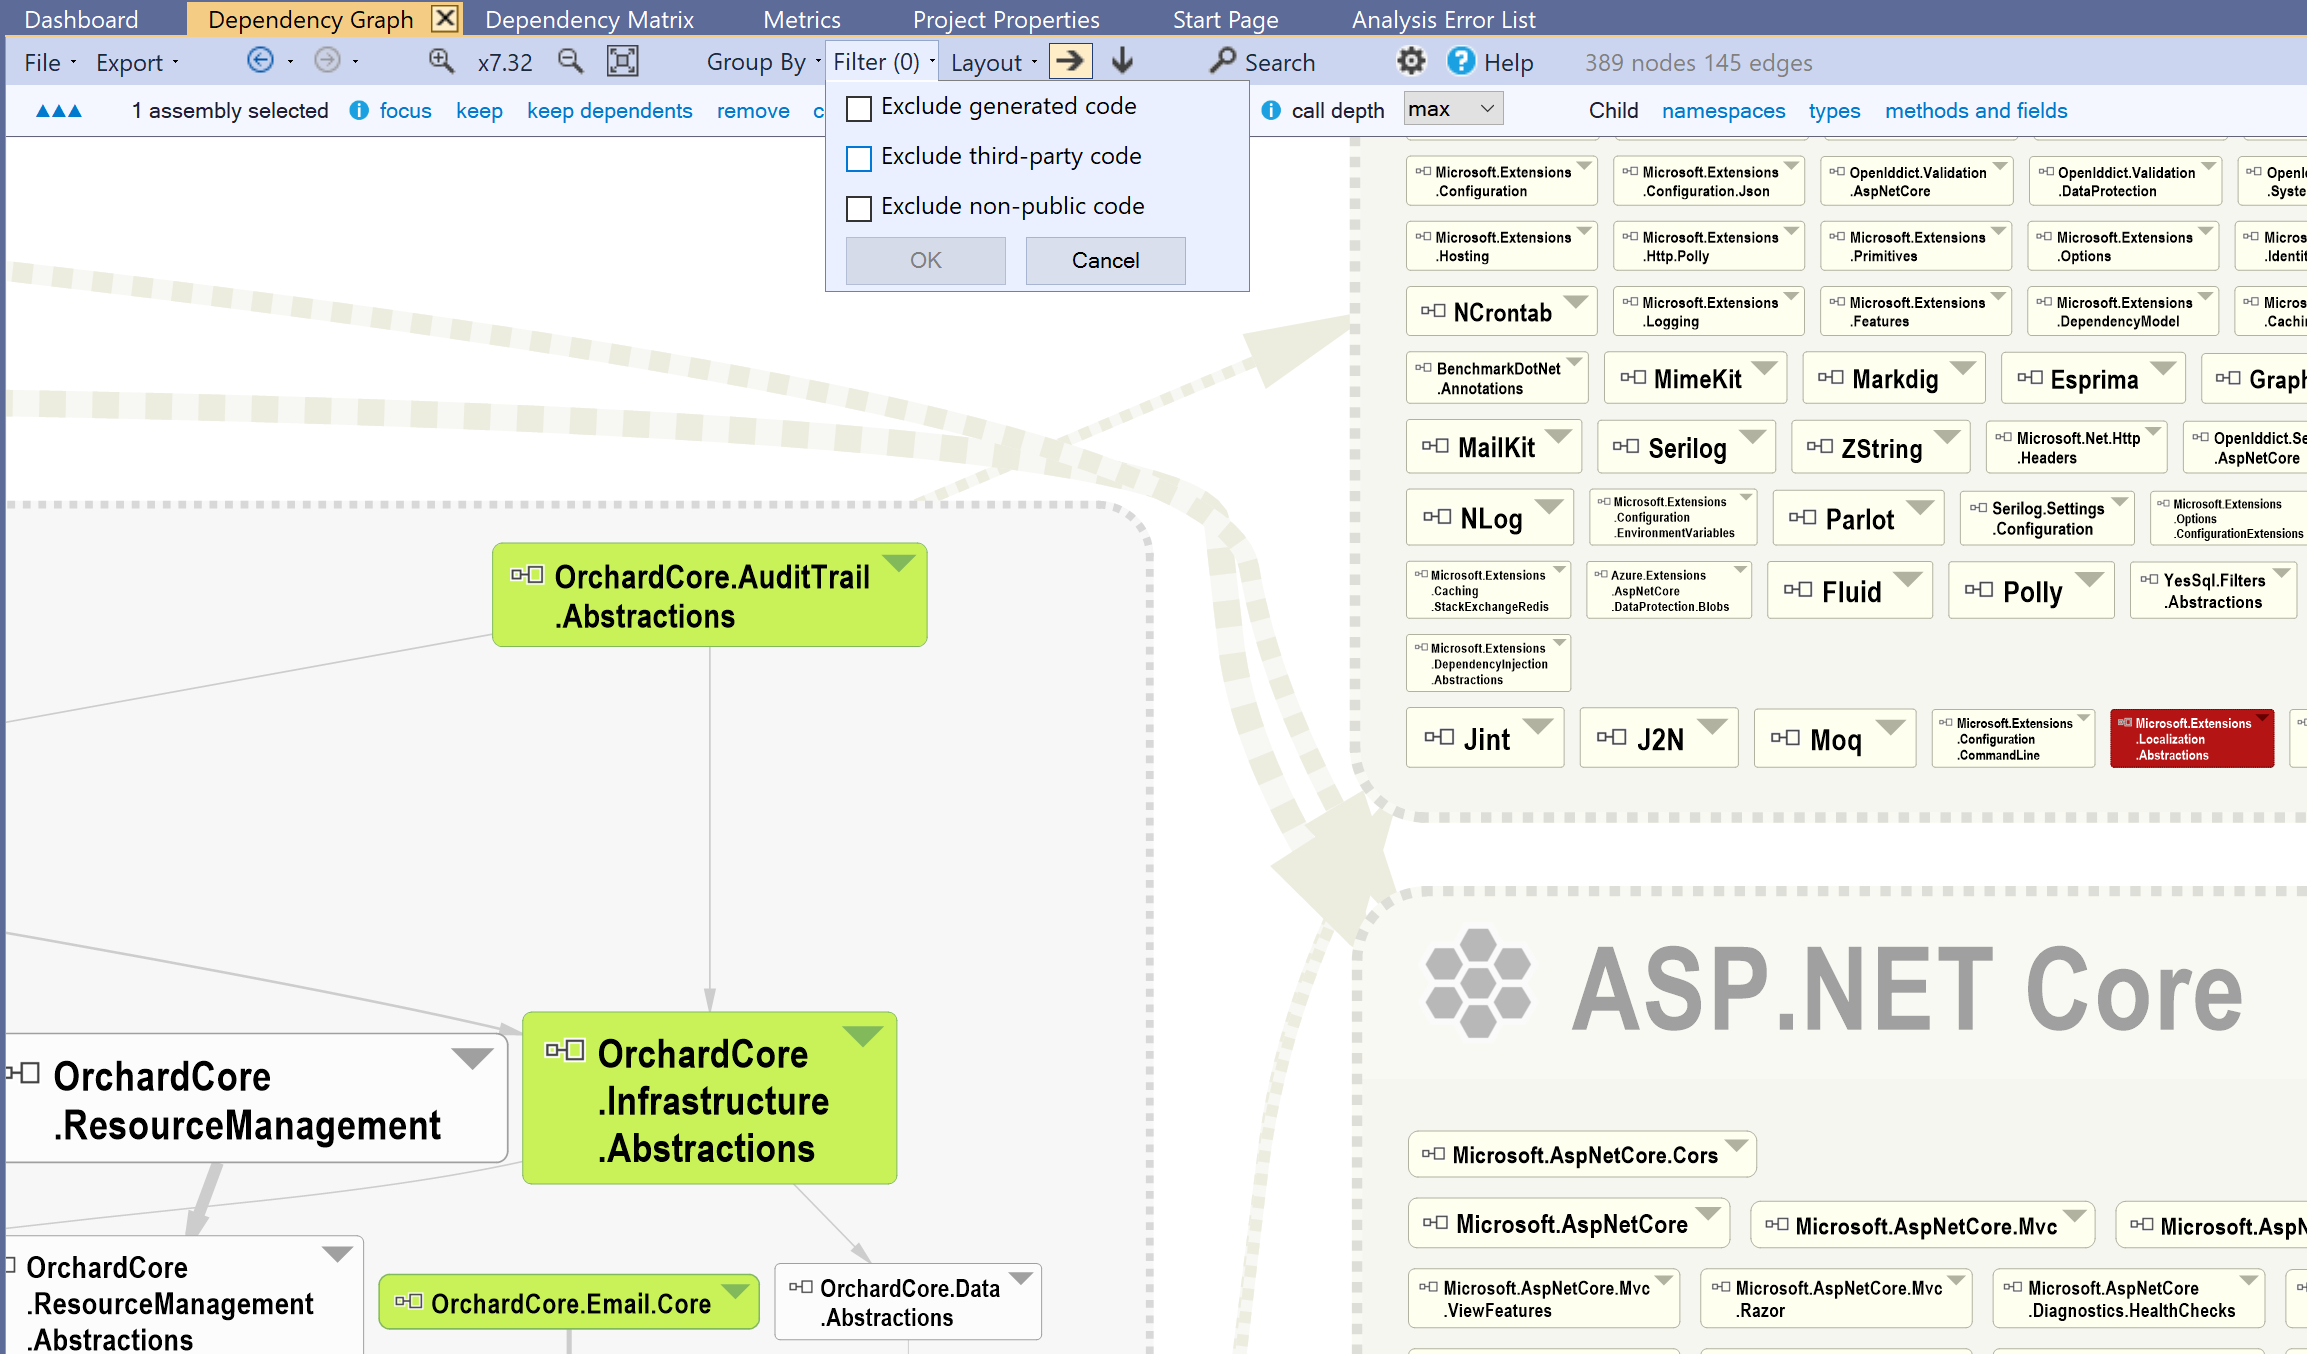Expand the OrchardCore.AuditTrail.Abstractions node arrow
This screenshot has width=2307, height=1354.
[899, 564]
